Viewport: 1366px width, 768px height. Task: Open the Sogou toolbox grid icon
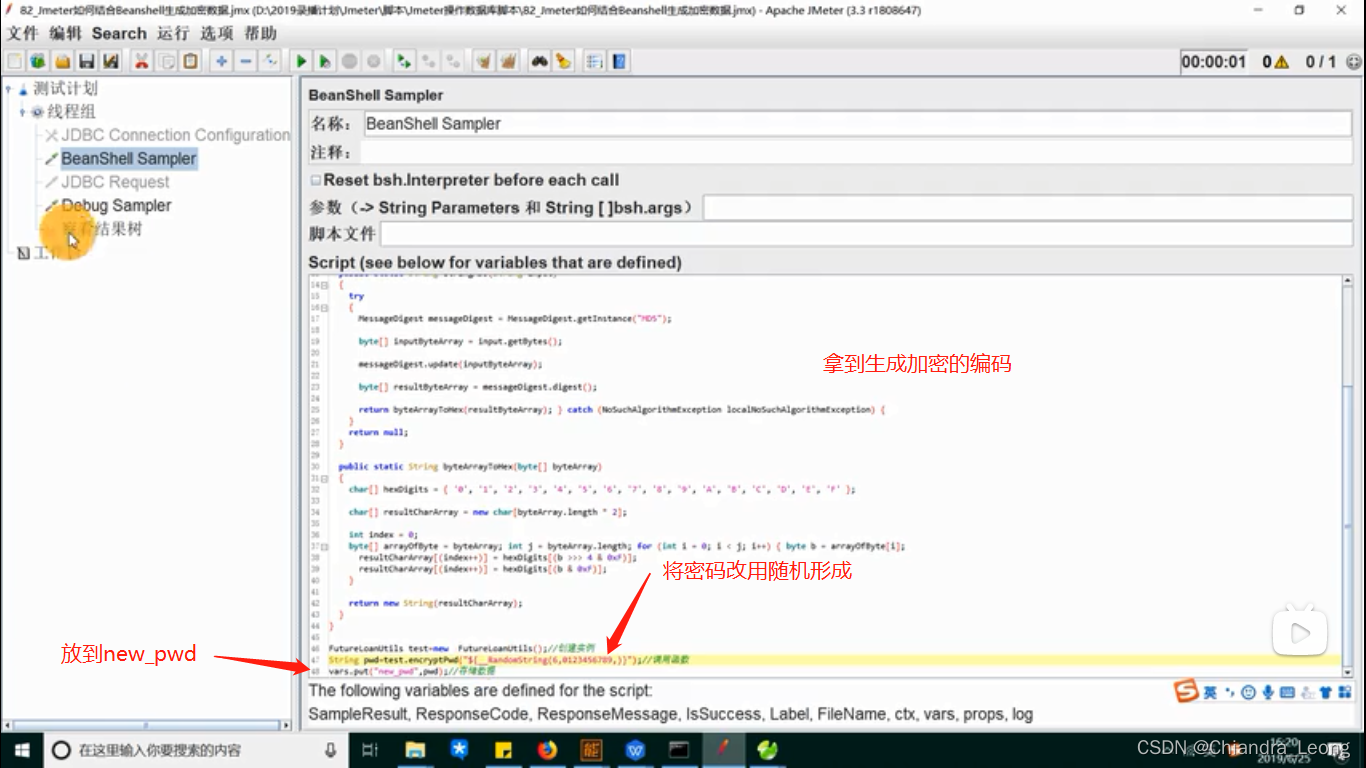click(1344, 692)
